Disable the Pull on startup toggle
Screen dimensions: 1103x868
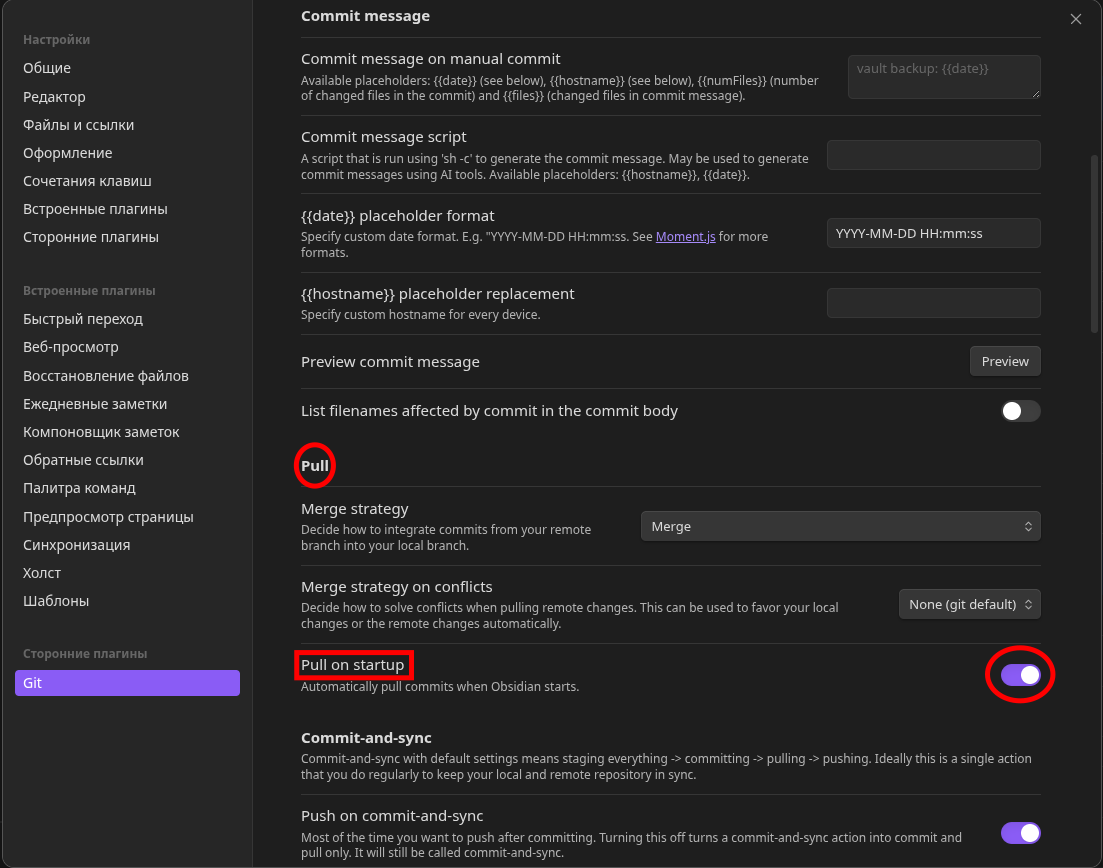1020,675
